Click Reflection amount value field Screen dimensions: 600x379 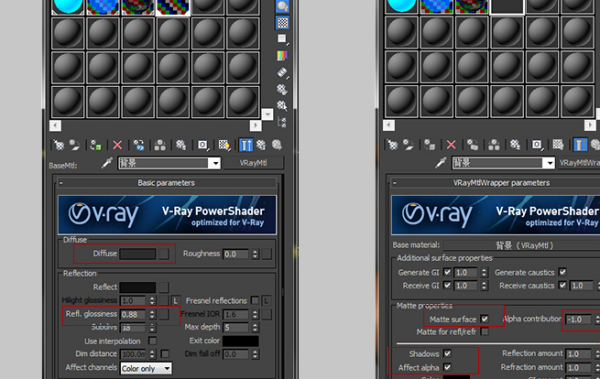(x=579, y=354)
